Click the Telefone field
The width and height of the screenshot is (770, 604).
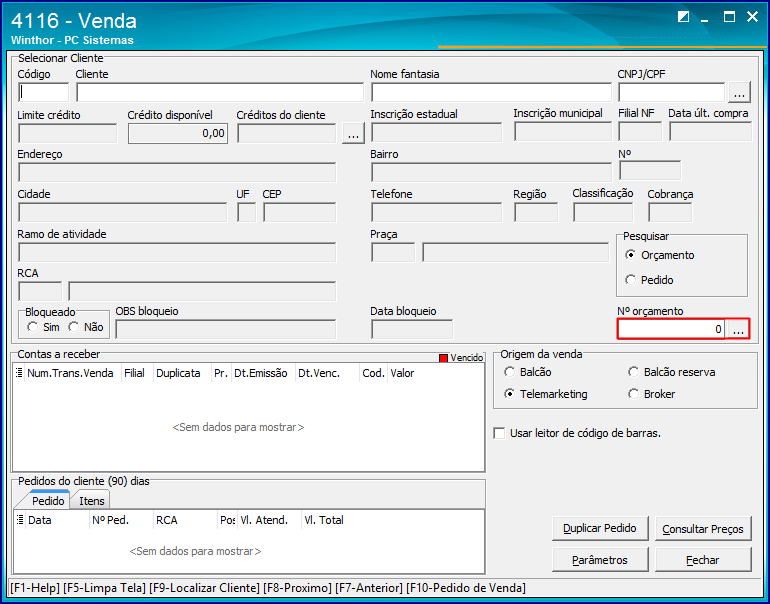[437, 213]
